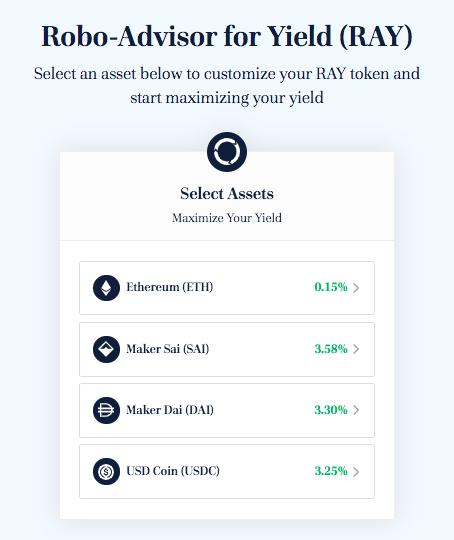The height and width of the screenshot is (540, 454).
Task: Click the Maker Dai D-shaped icon
Action: point(106,410)
